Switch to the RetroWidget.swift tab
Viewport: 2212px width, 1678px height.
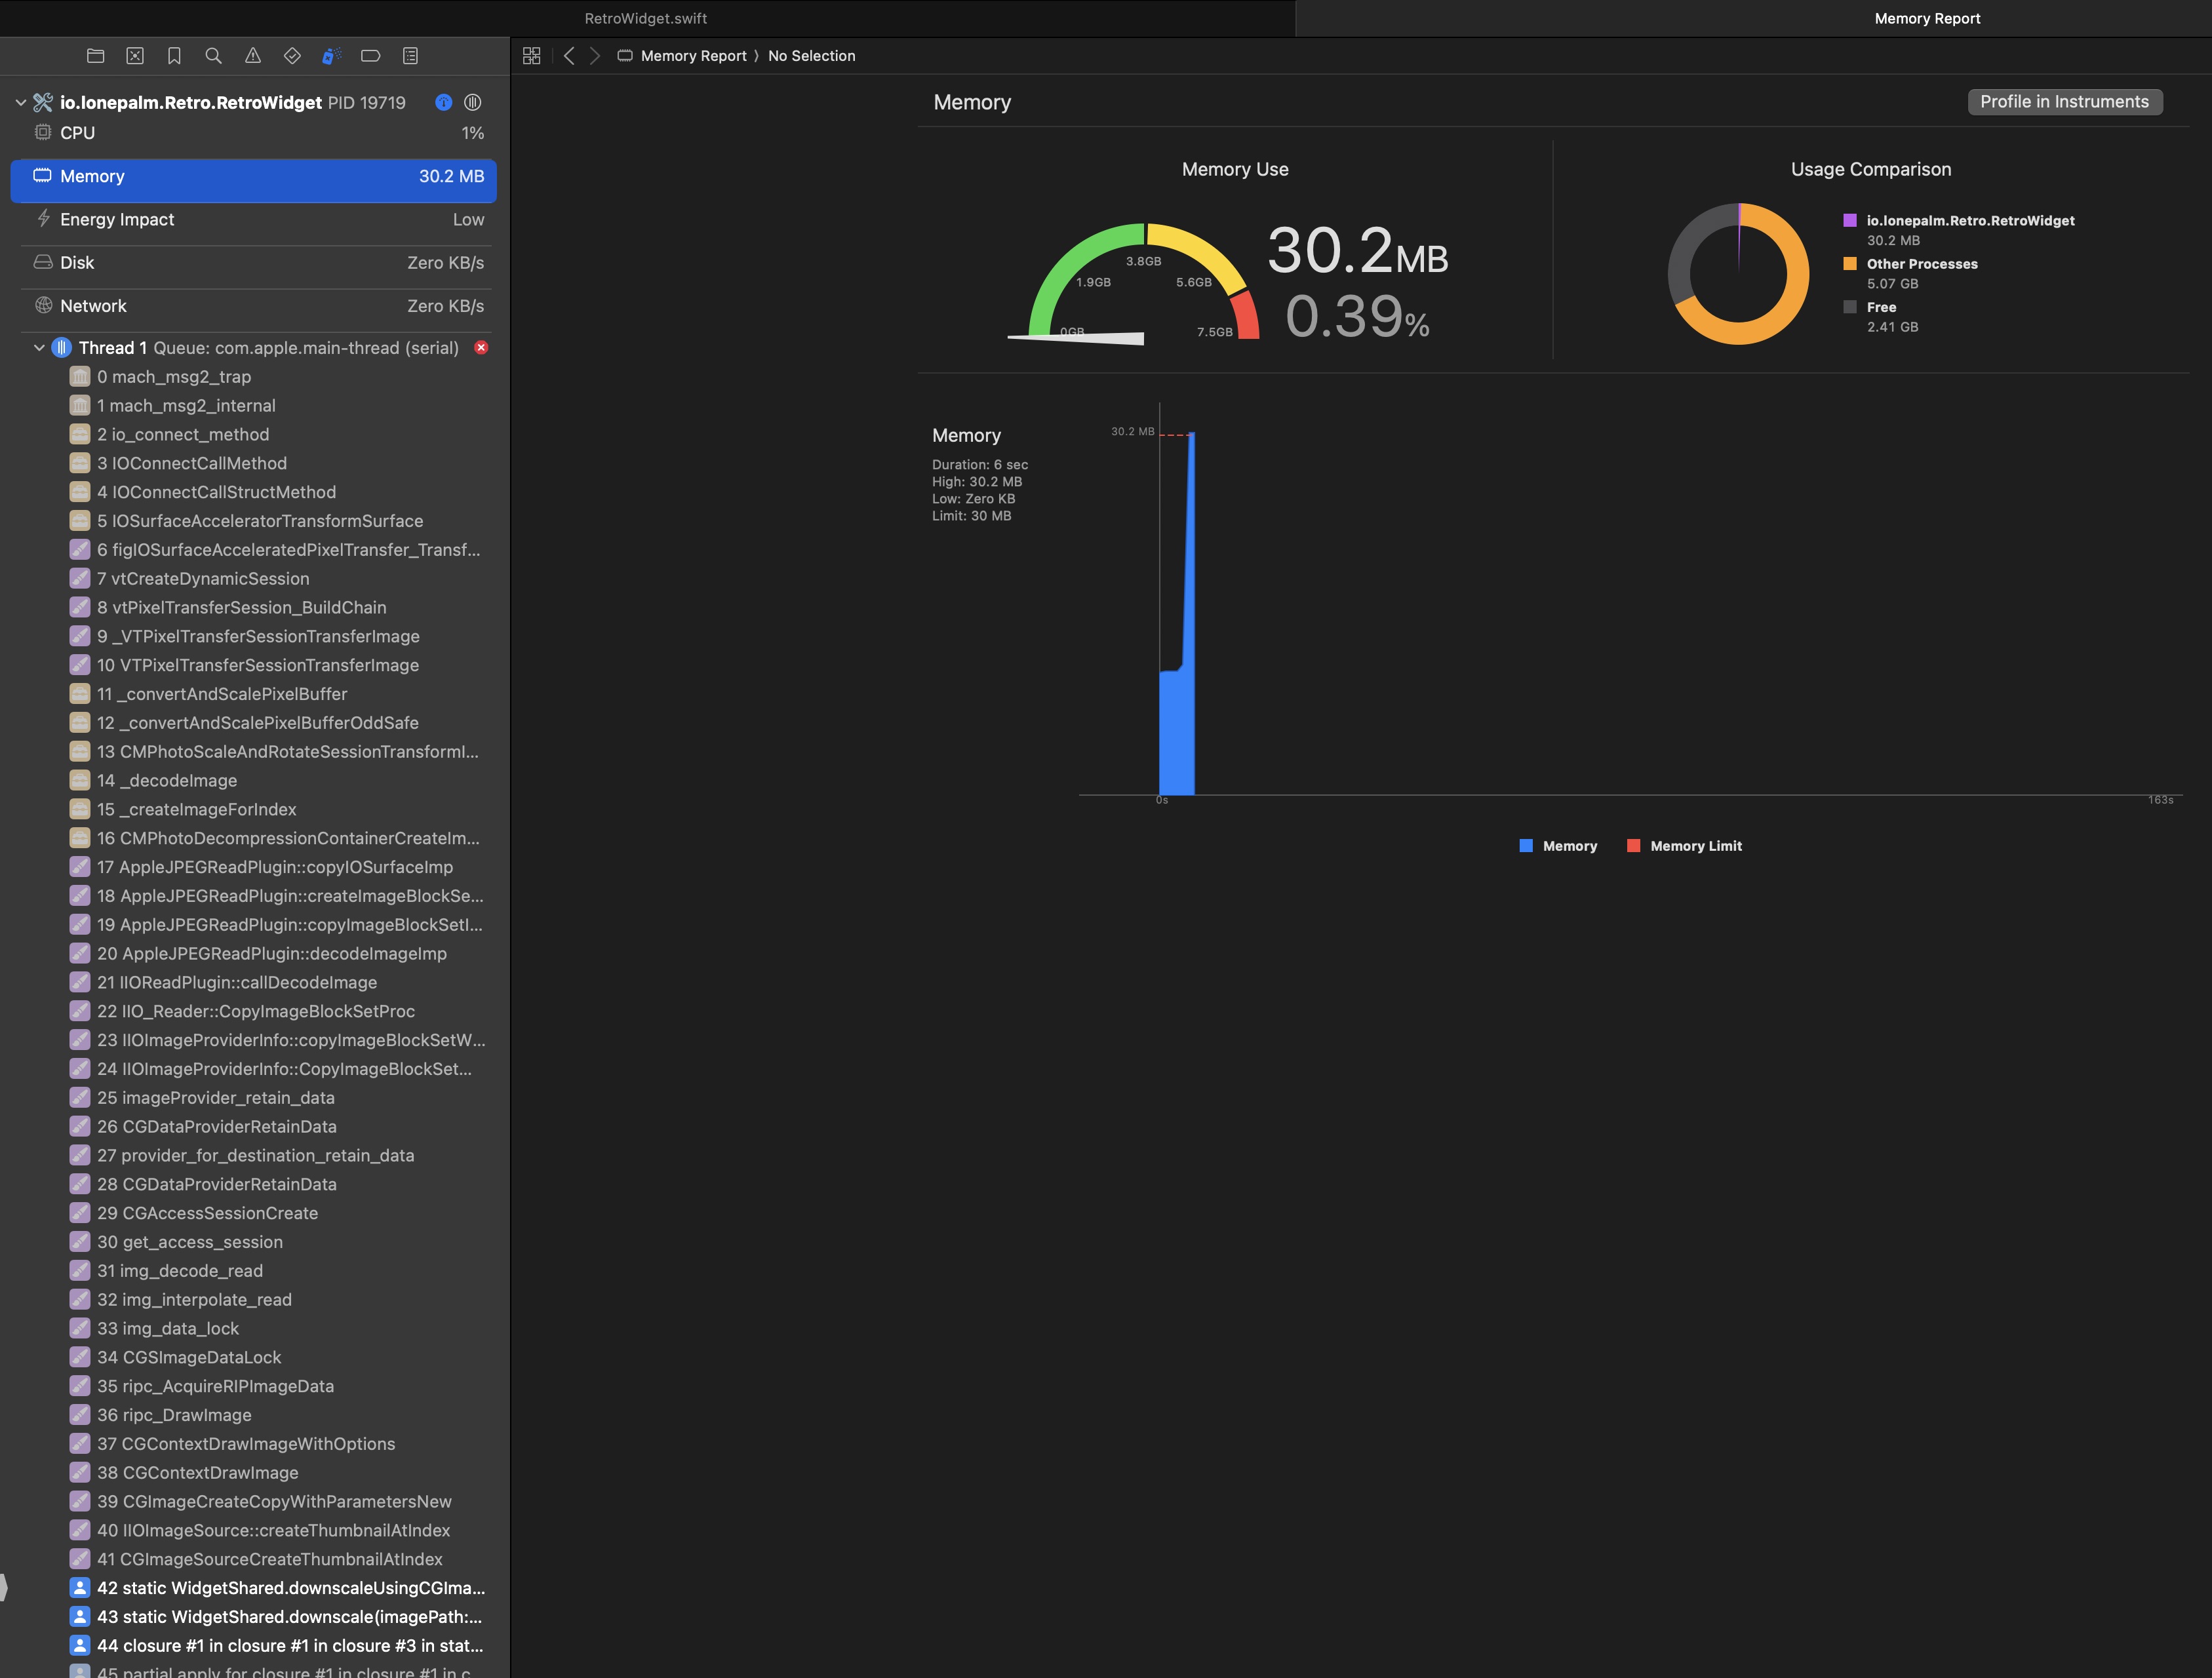646,18
